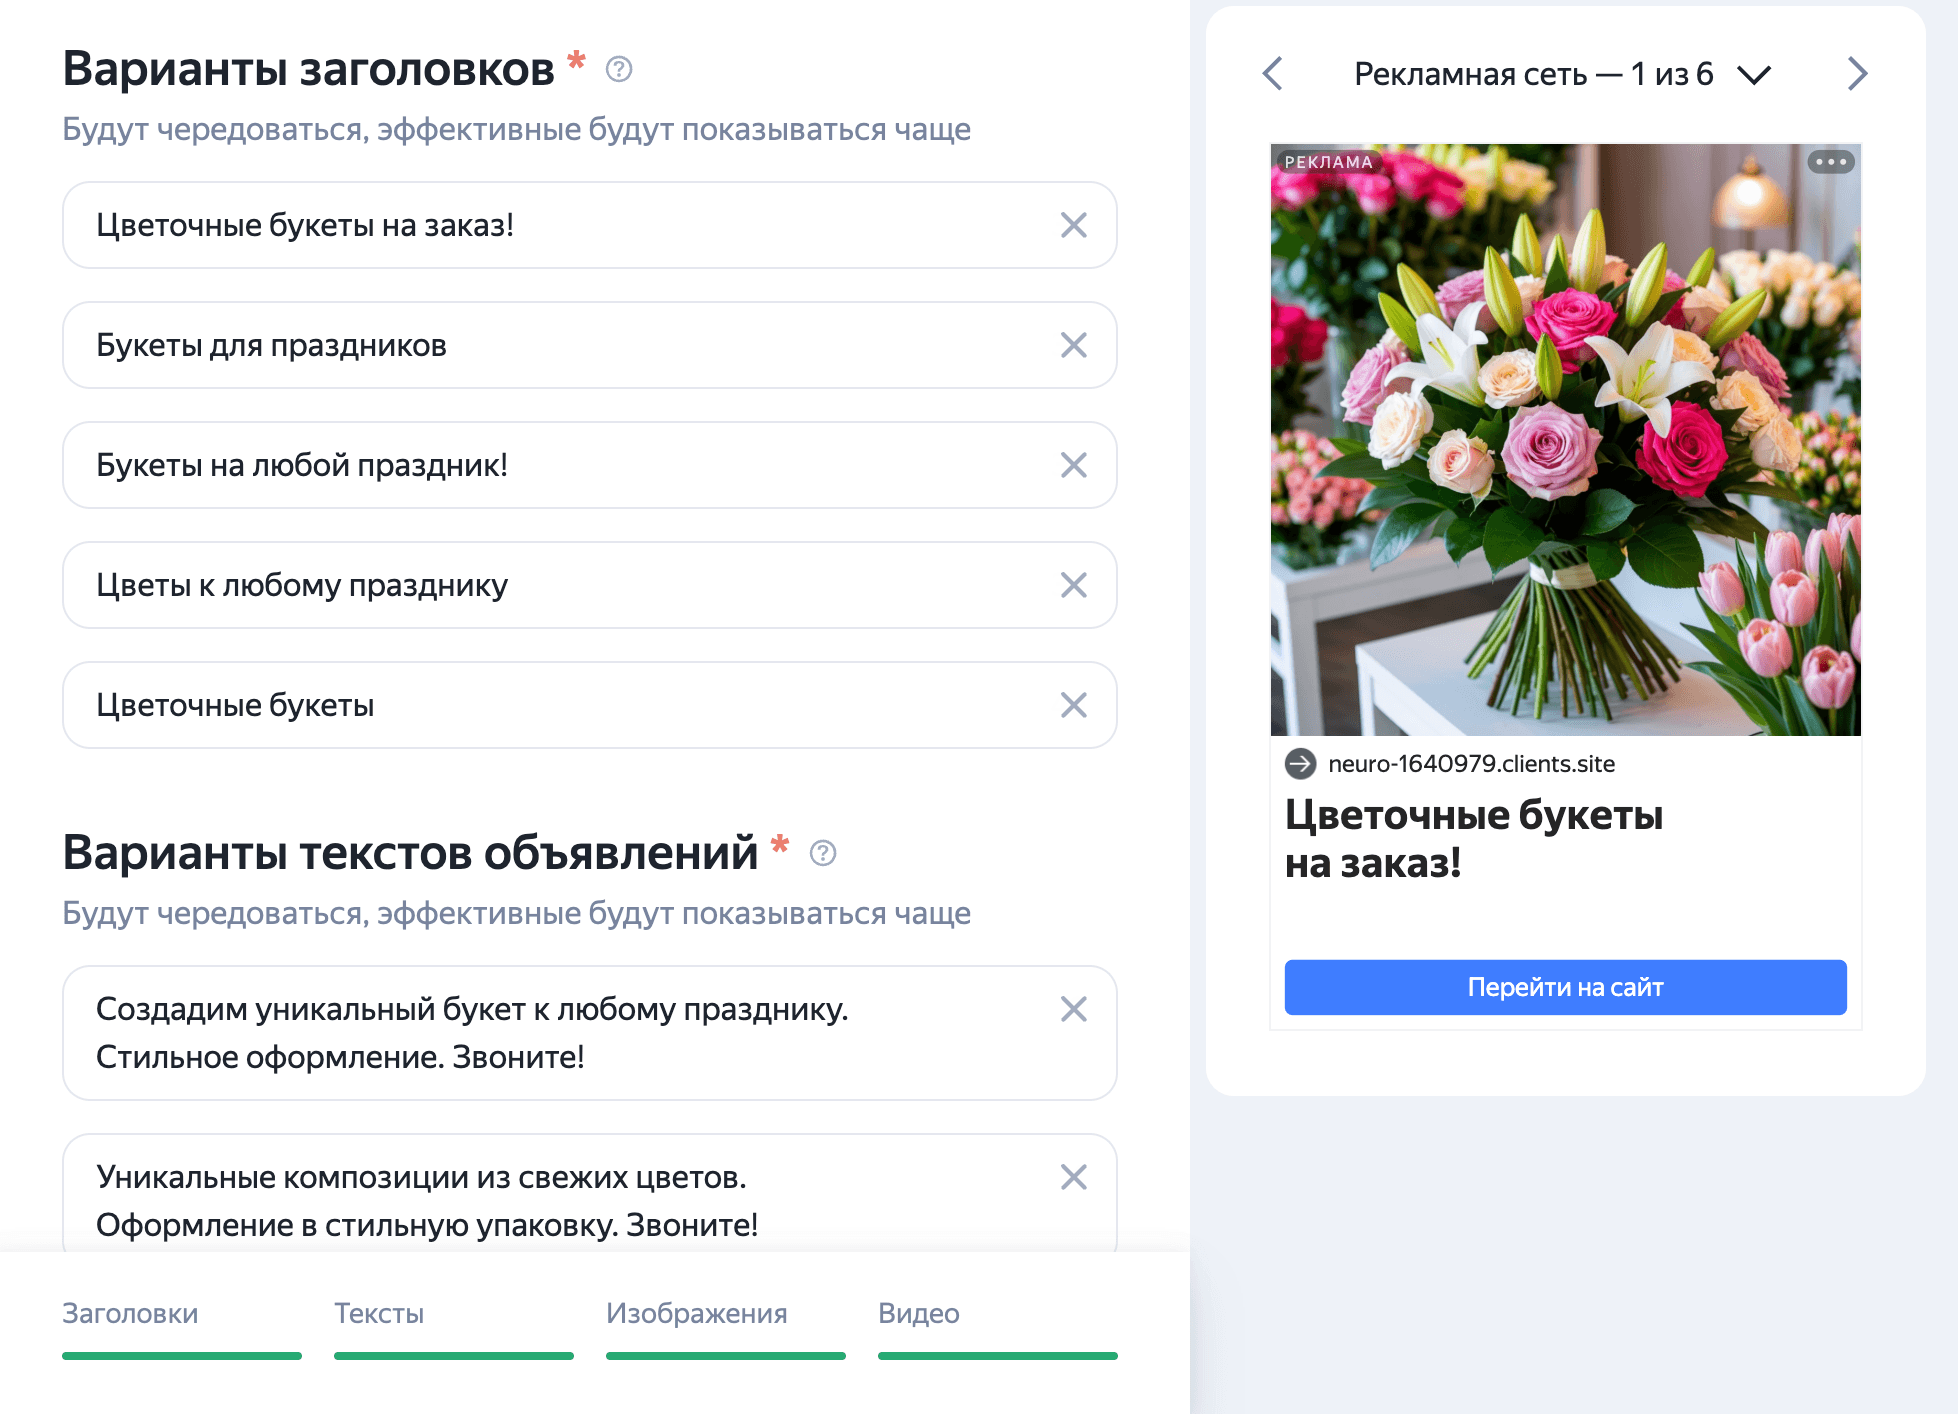This screenshot has height=1414, width=1958.
Task: Go to next ad preview
Action: point(1857,73)
